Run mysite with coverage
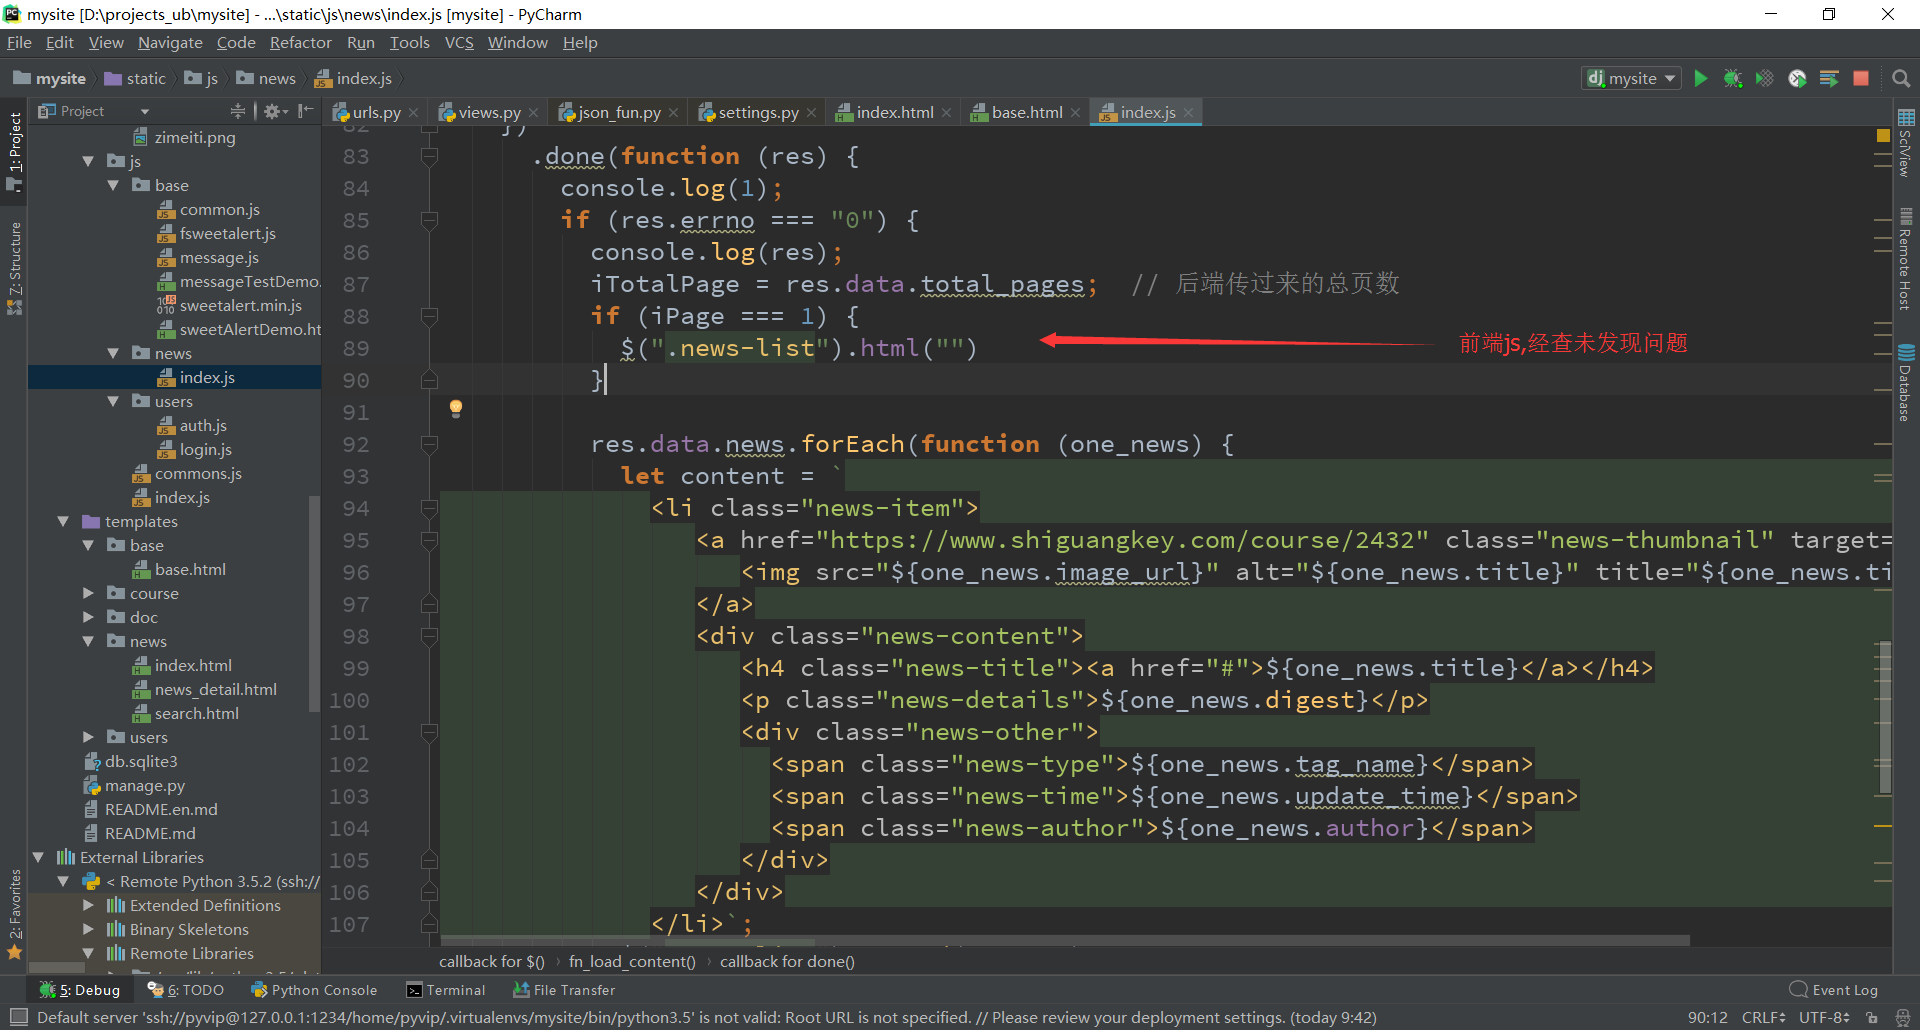The height and width of the screenshot is (1030, 1920). tap(1765, 78)
